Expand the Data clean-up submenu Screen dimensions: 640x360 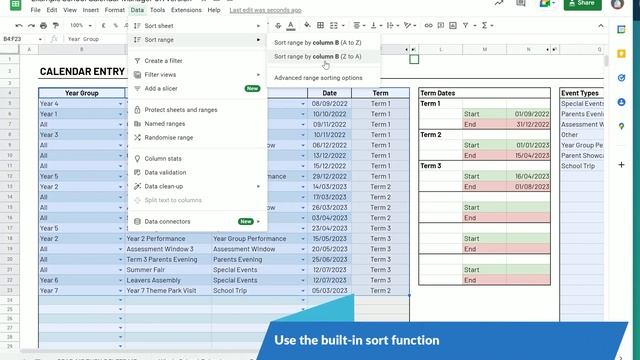[198, 186]
